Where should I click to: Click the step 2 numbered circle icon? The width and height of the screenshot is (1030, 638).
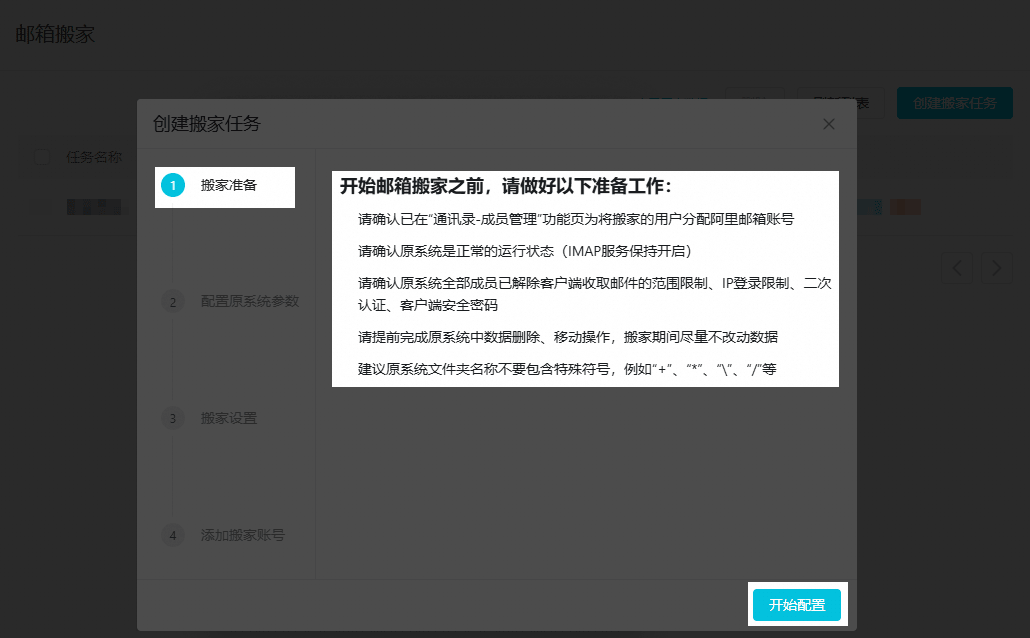[x=172, y=301]
